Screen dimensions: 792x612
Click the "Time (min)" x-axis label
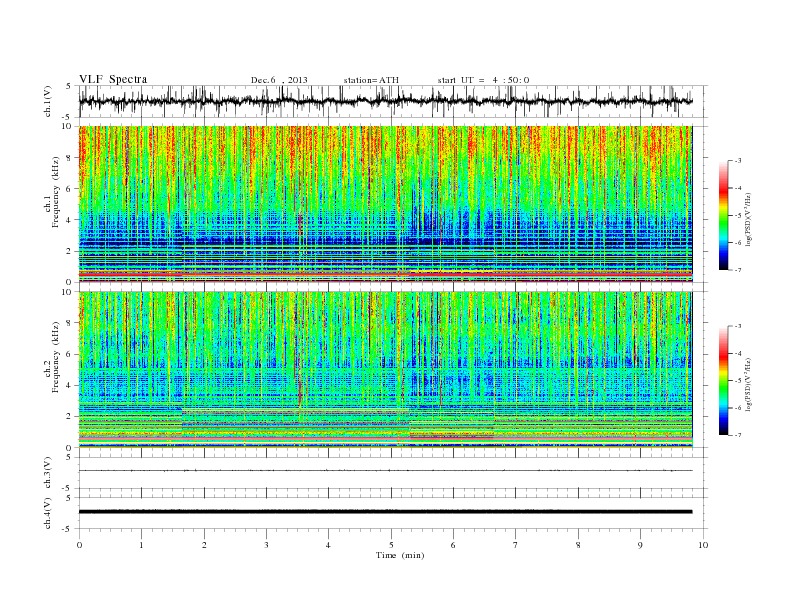(400, 555)
